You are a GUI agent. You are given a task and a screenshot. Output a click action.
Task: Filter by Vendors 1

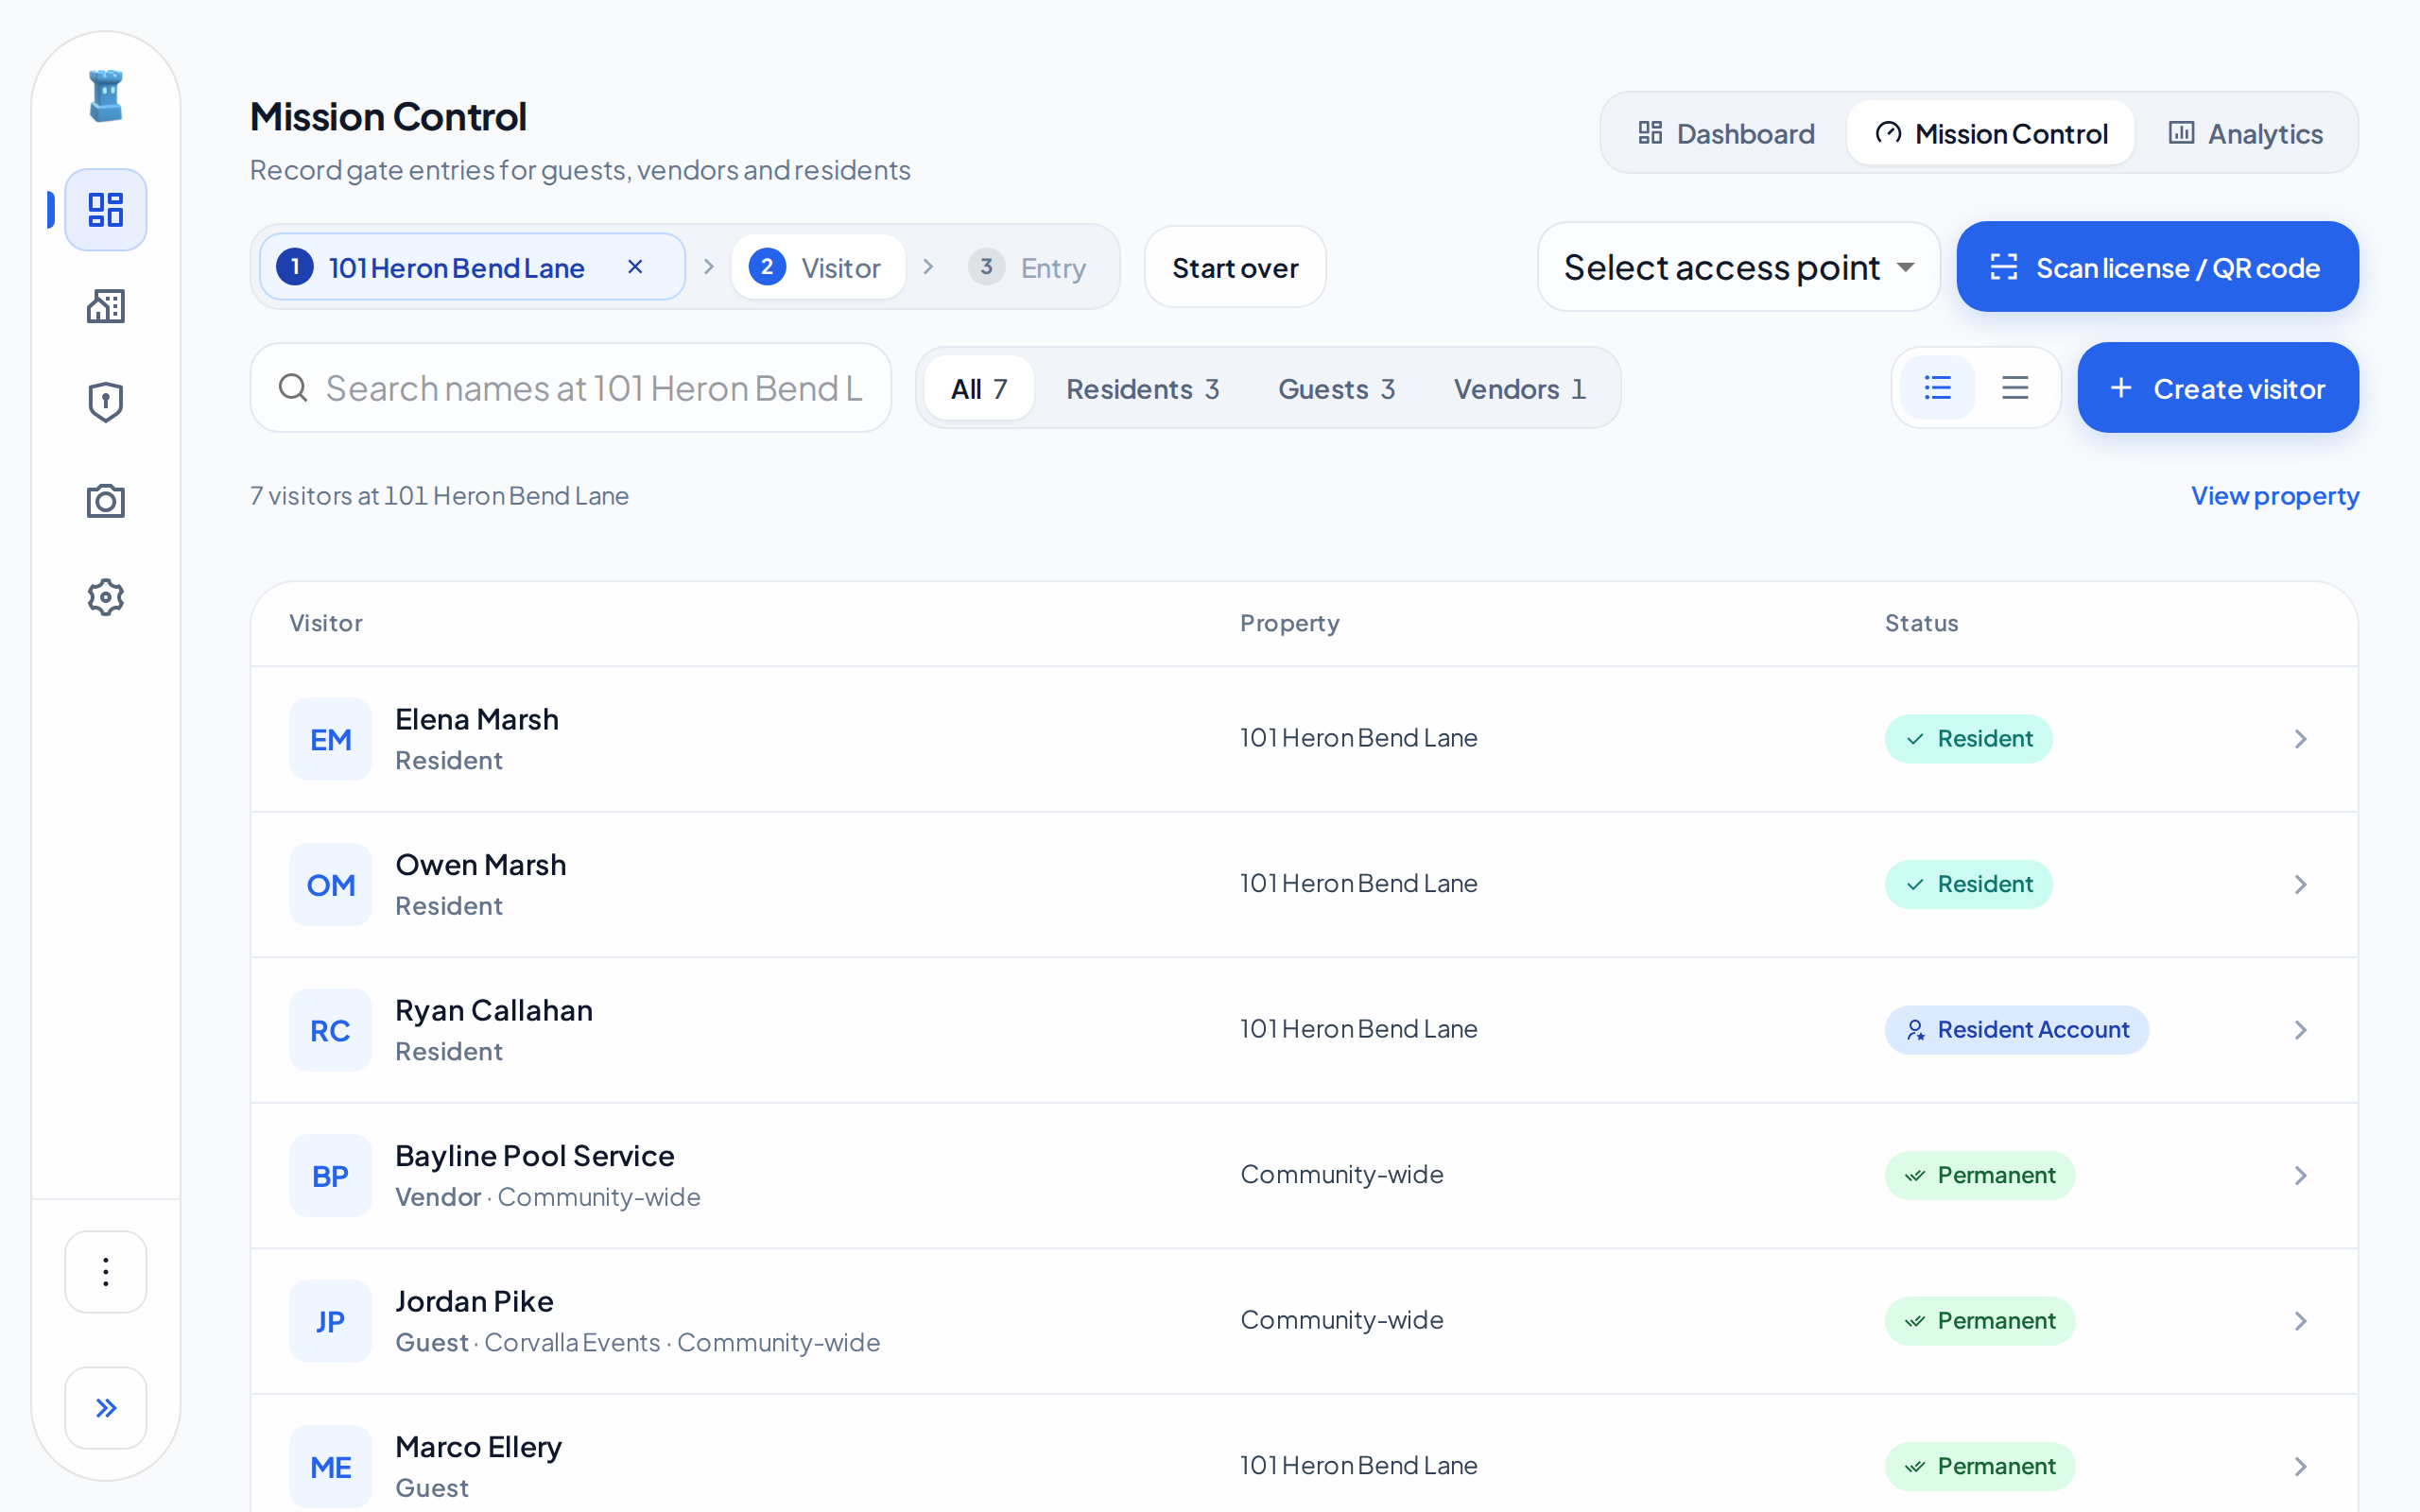coord(1519,388)
